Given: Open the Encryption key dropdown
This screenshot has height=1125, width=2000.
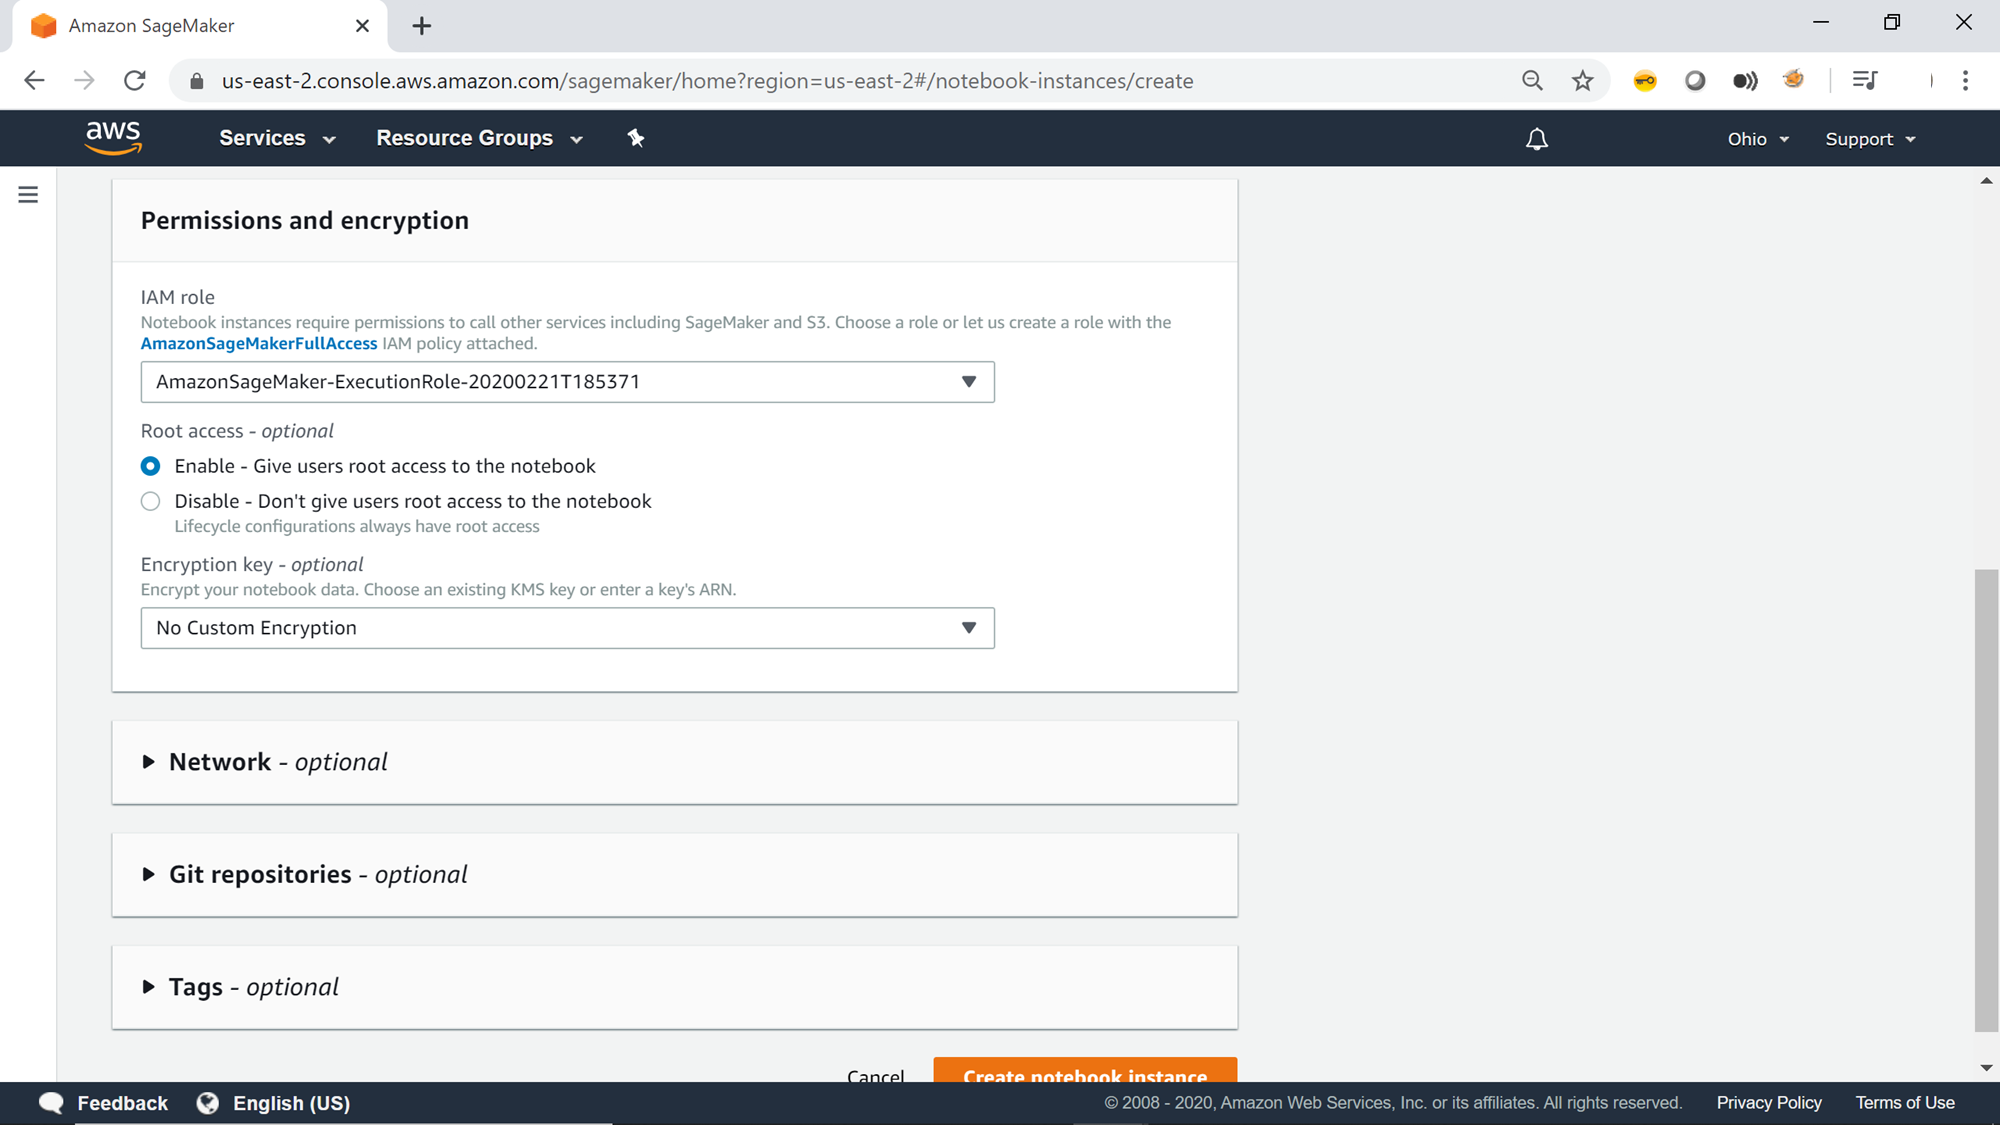Looking at the screenshot, I should [x=567, y=628].
